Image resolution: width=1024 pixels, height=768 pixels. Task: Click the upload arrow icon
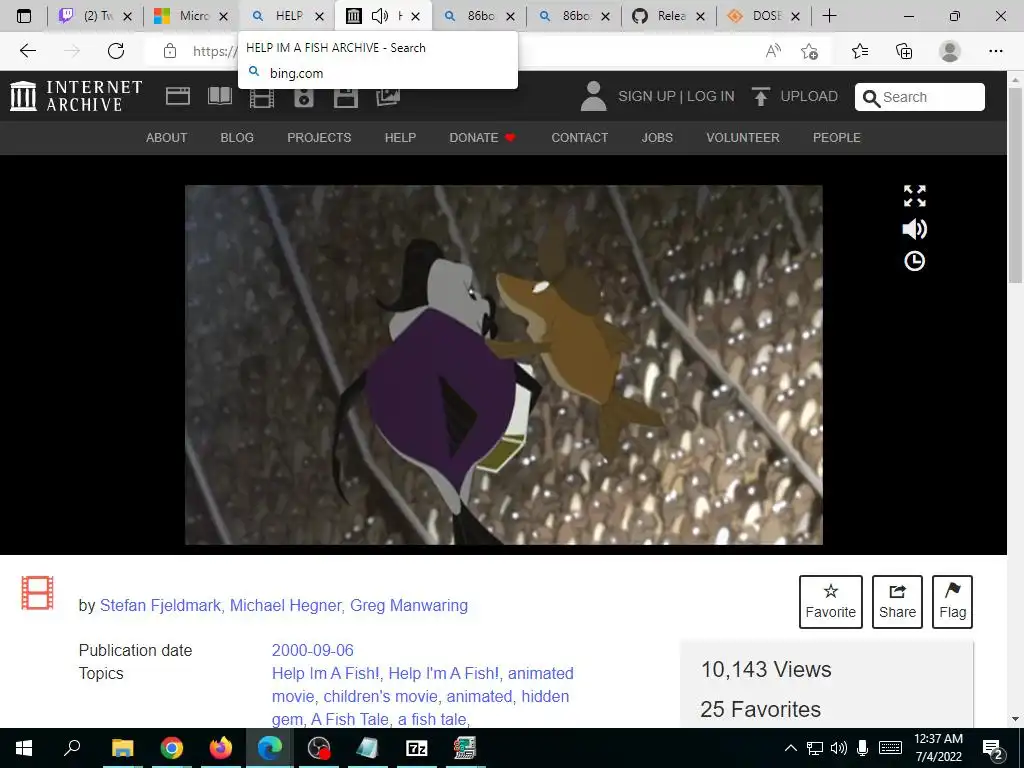coord(760,97)
